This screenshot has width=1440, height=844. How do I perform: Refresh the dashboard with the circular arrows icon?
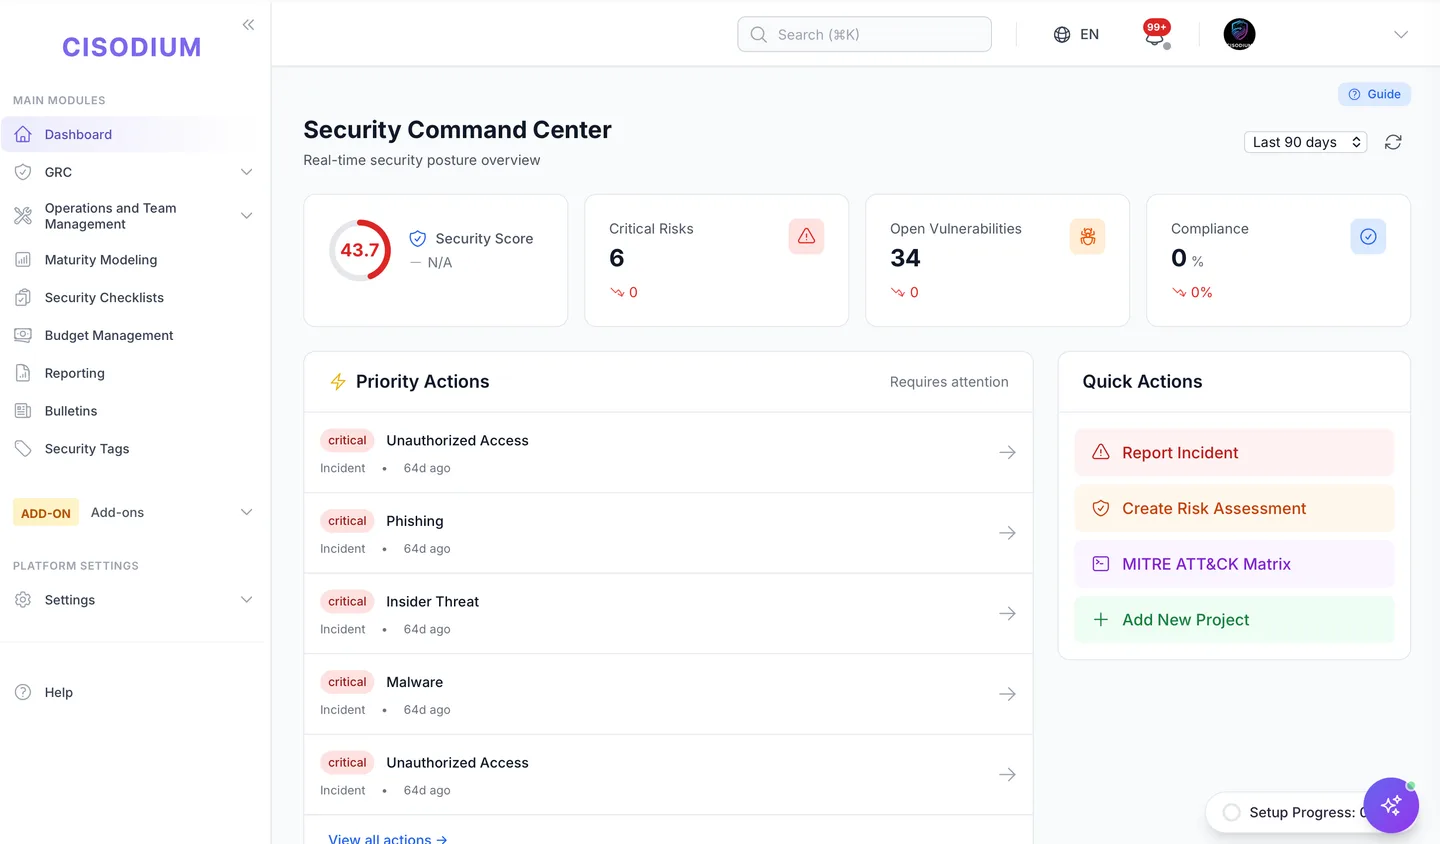tap(1393, 142)
